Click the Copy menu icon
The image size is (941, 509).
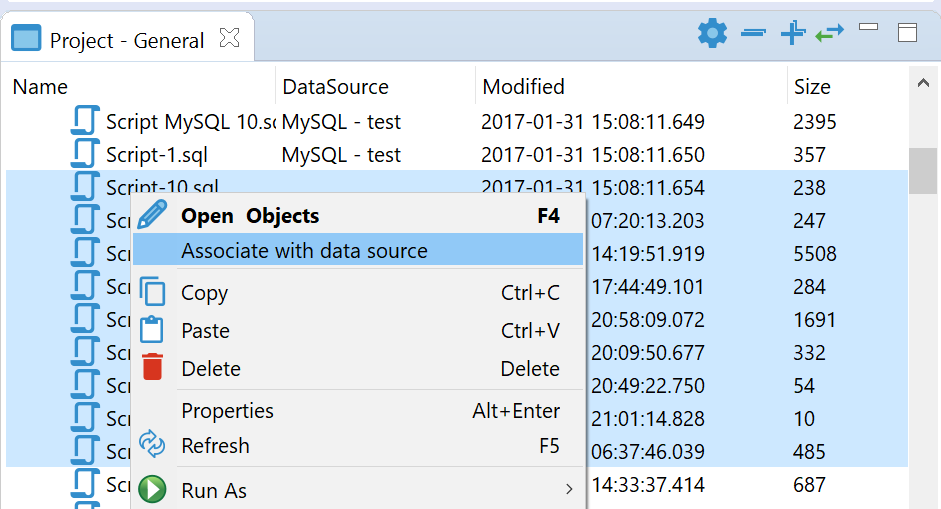pyautogui.click(x=152, y=292)
